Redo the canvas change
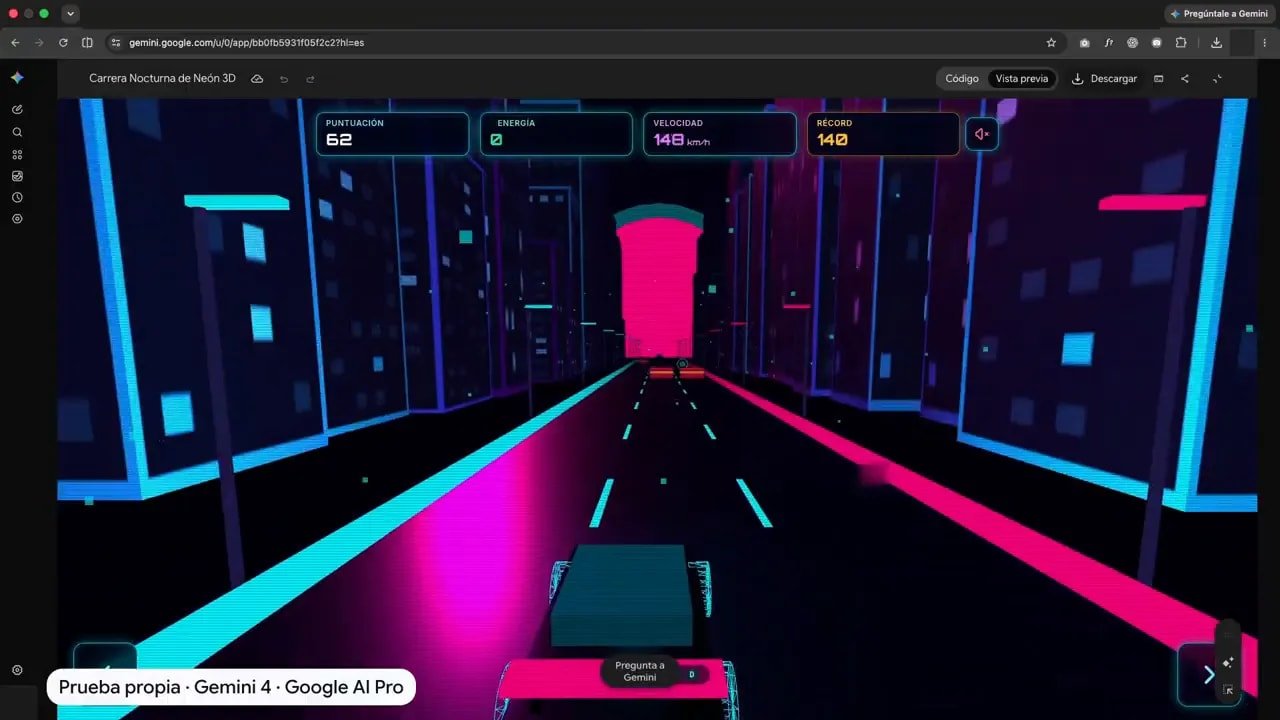Screen dimensions: 1280x720 click(310, 79)
